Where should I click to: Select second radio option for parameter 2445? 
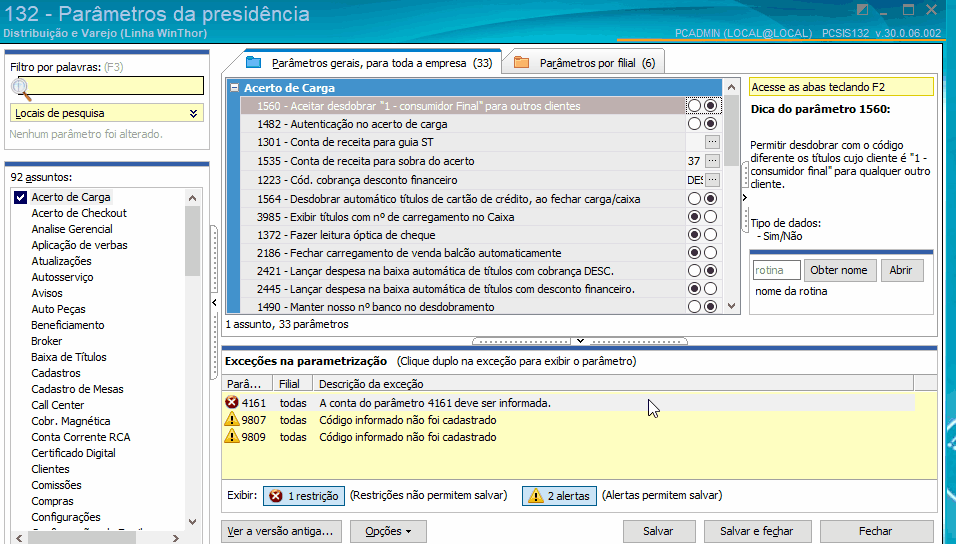point(710,288)
